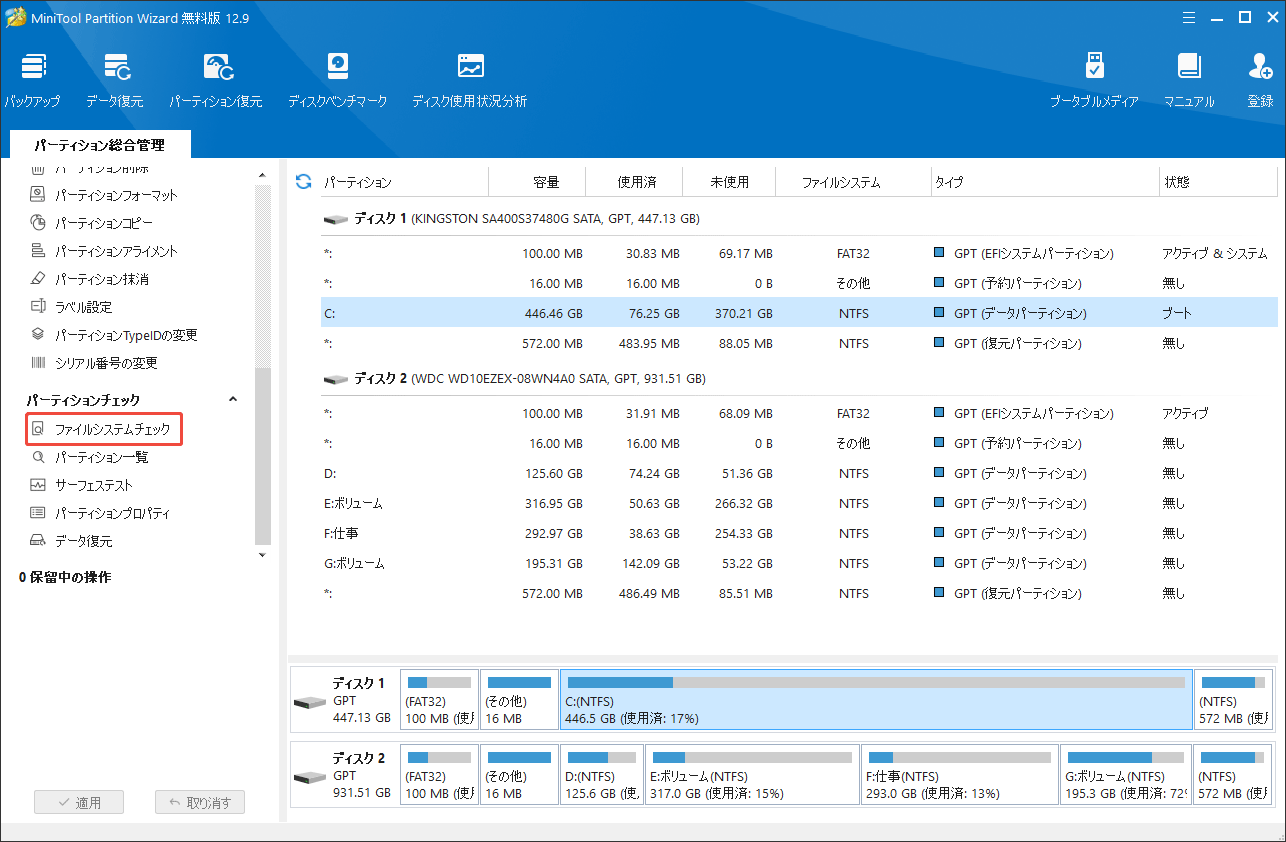Click データ復元 in the sidebar
The image size is (1286, 842).
[71, 541]
